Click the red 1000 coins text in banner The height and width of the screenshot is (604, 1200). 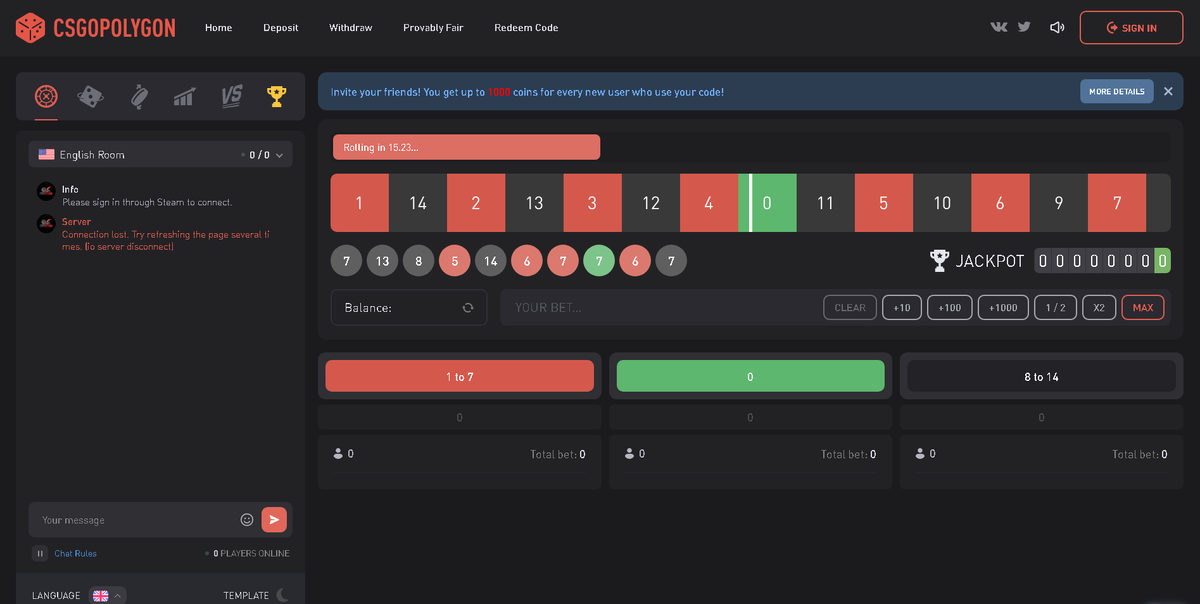[x=499, y=92]
